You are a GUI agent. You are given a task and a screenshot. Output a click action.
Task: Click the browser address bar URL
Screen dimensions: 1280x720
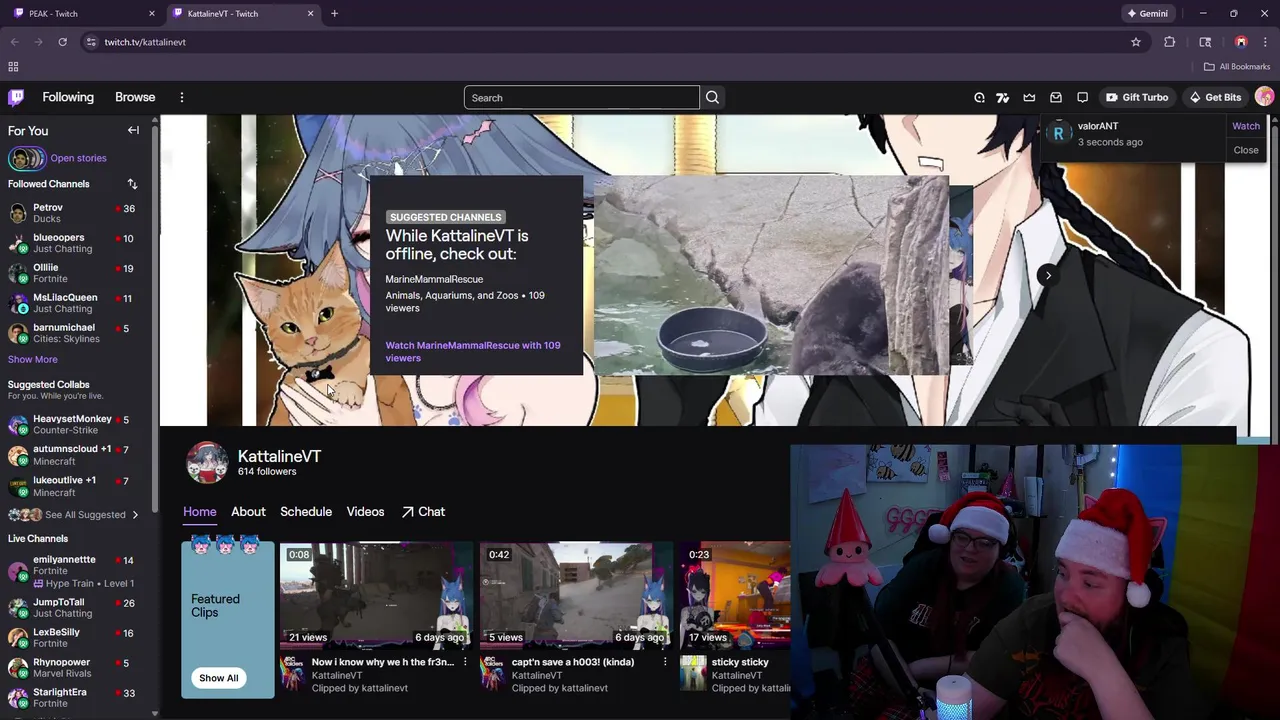(x=145, y=42)
